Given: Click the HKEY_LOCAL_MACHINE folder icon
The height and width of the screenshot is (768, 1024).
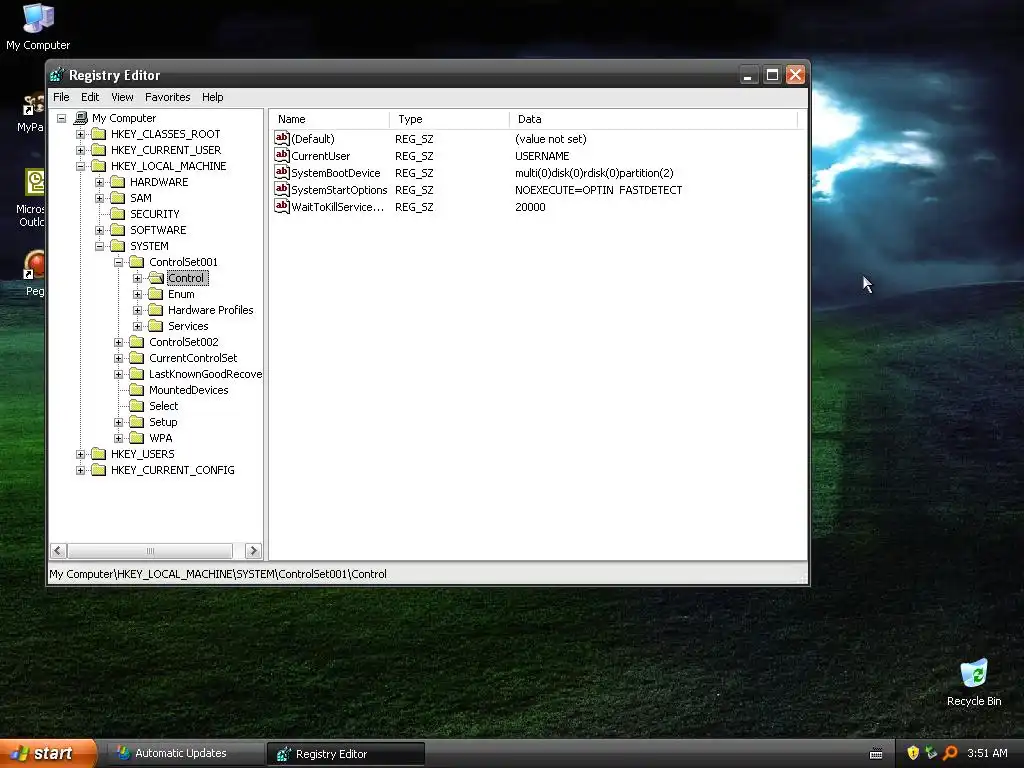Looking at the screenshot, I should coord(99,166).
